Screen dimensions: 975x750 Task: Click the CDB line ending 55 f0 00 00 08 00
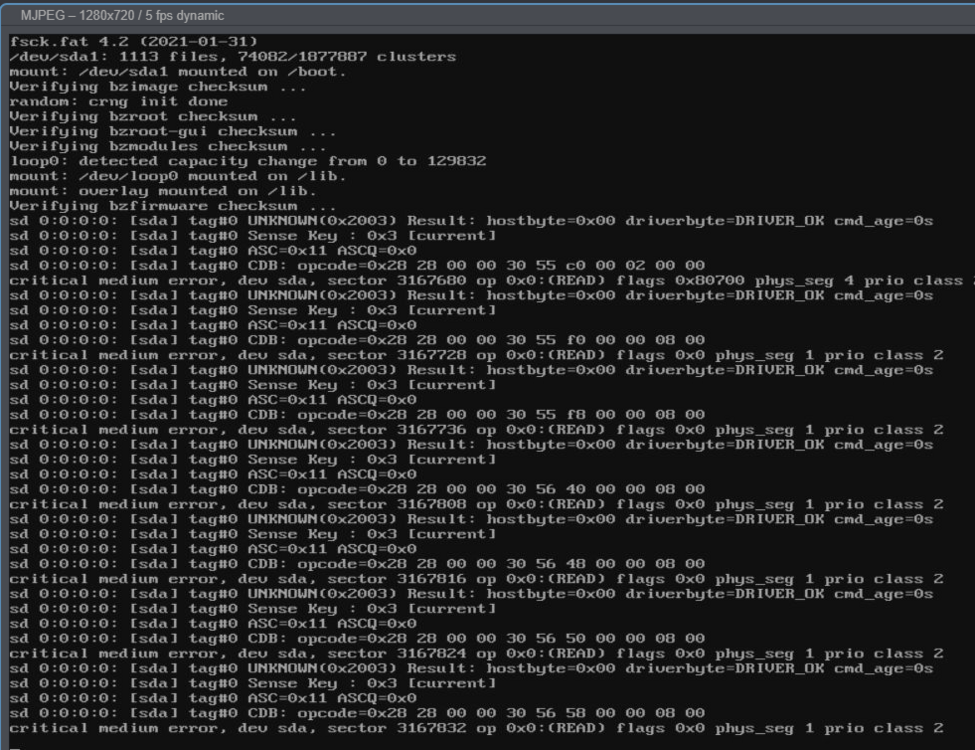click(357, 340)
